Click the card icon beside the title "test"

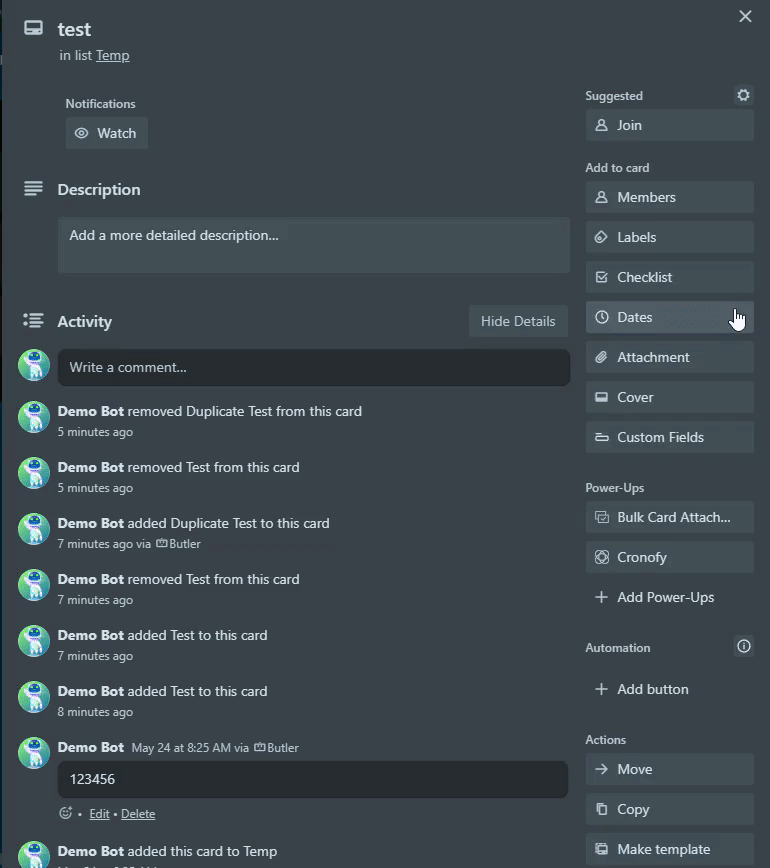[32, 30]
